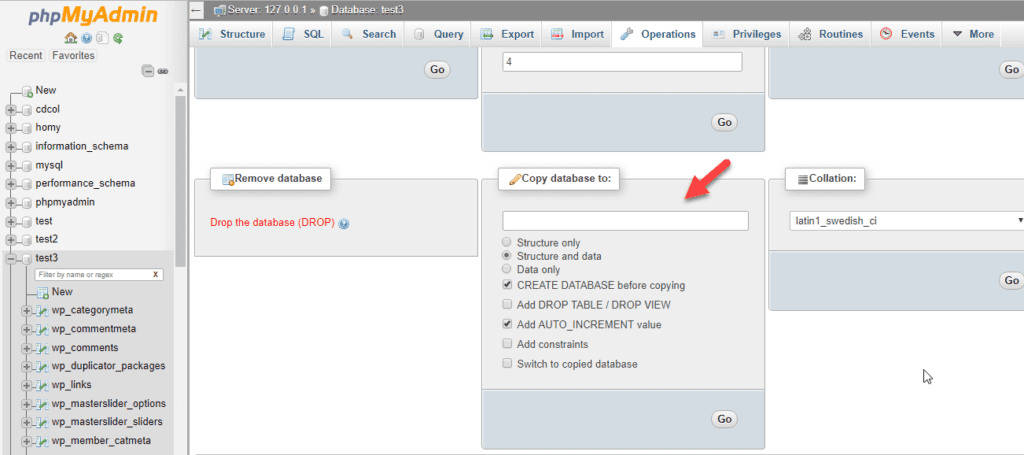Click the phpMyAdmin logo
This screenshot has height=455, width=1024.
click(x=92, y=16)
